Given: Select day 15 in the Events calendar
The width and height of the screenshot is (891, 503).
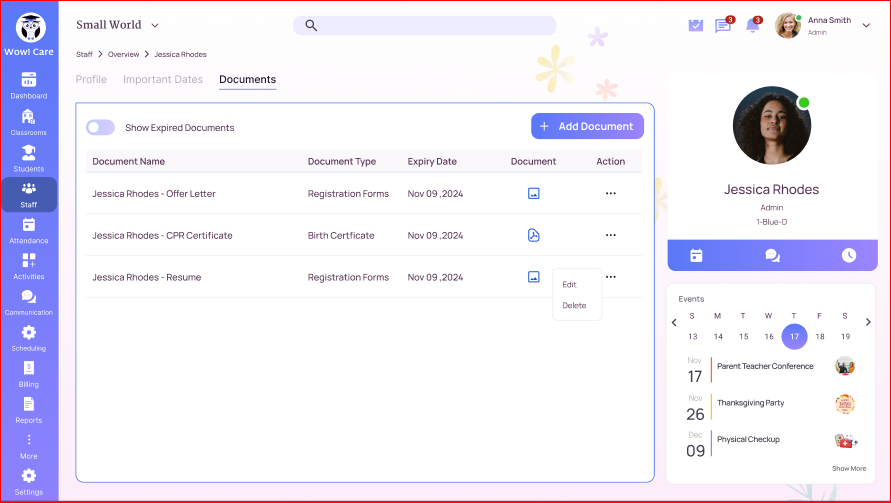Looking at the screenshot, I should click(x=743, y=337).
